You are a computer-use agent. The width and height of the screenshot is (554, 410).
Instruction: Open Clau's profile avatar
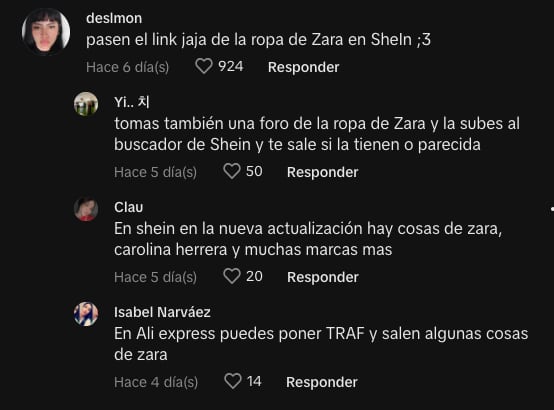[86, 209]
